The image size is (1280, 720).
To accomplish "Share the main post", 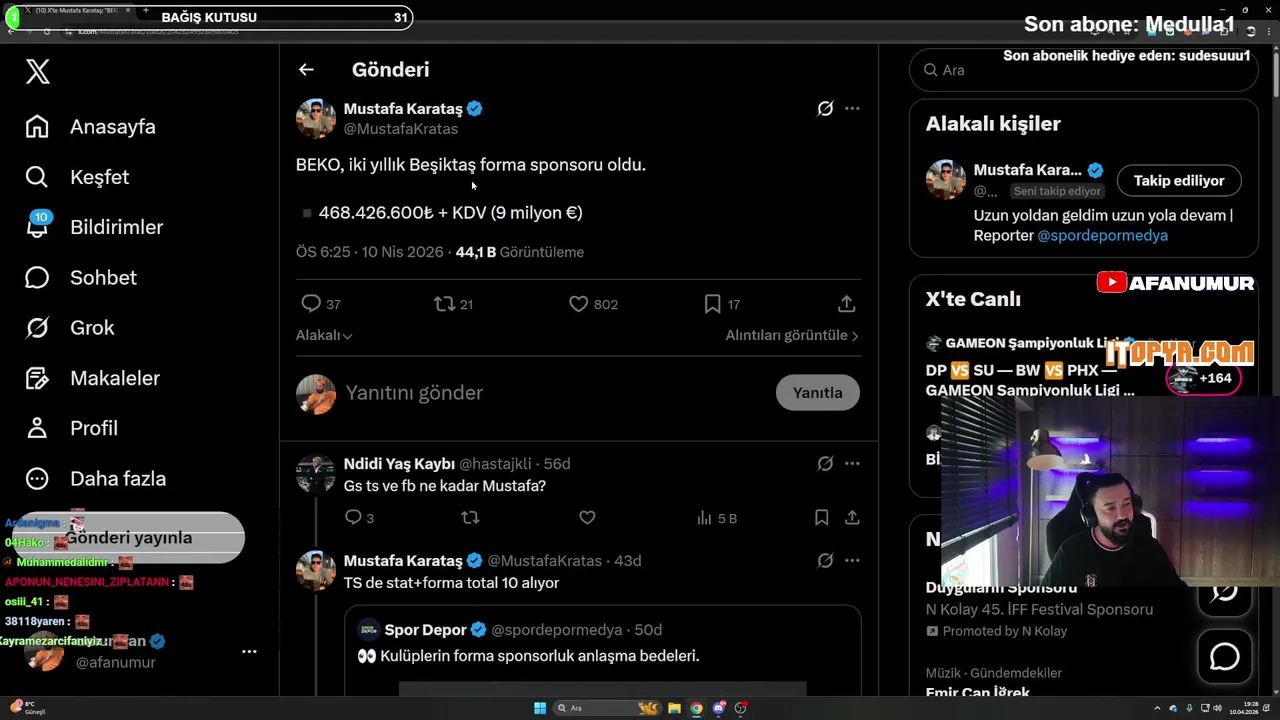I will [x=846, y=303].
